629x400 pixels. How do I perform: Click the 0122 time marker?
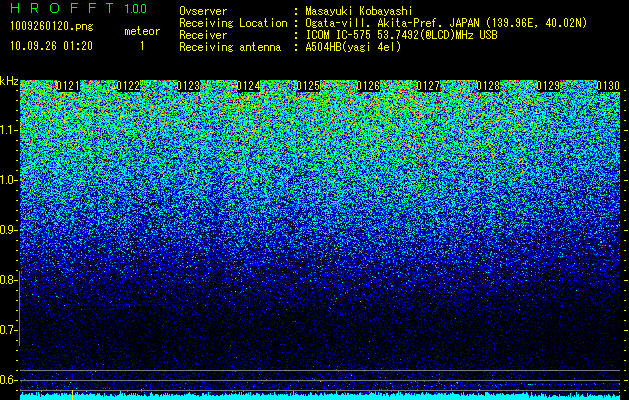[x=128, y=86]
